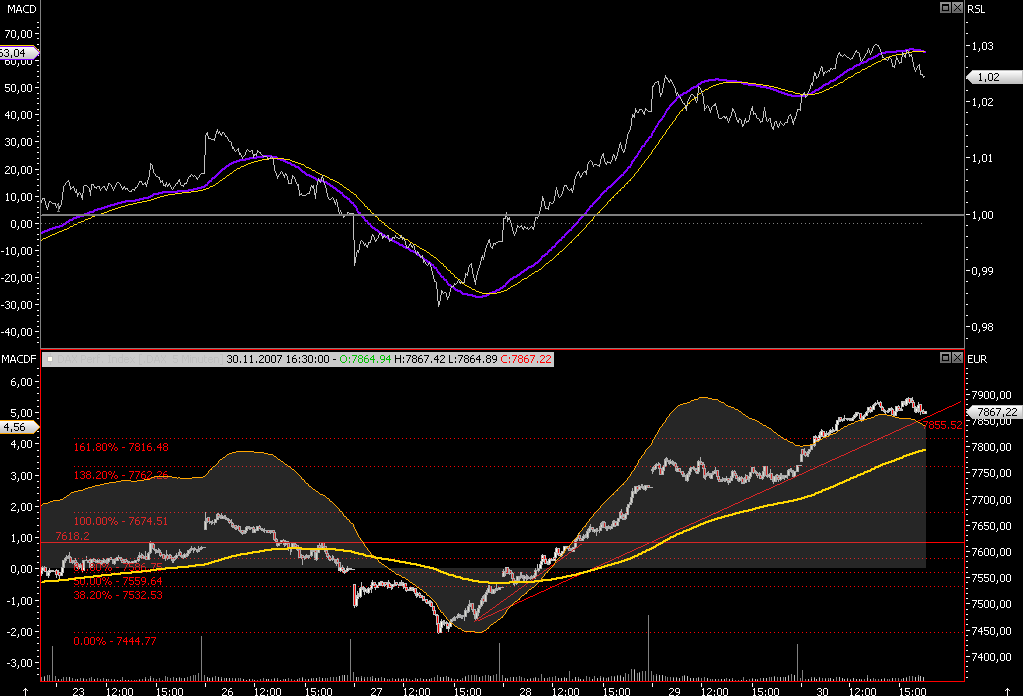
Task: Click the EUR axis label
Action: tap(977, 358)
